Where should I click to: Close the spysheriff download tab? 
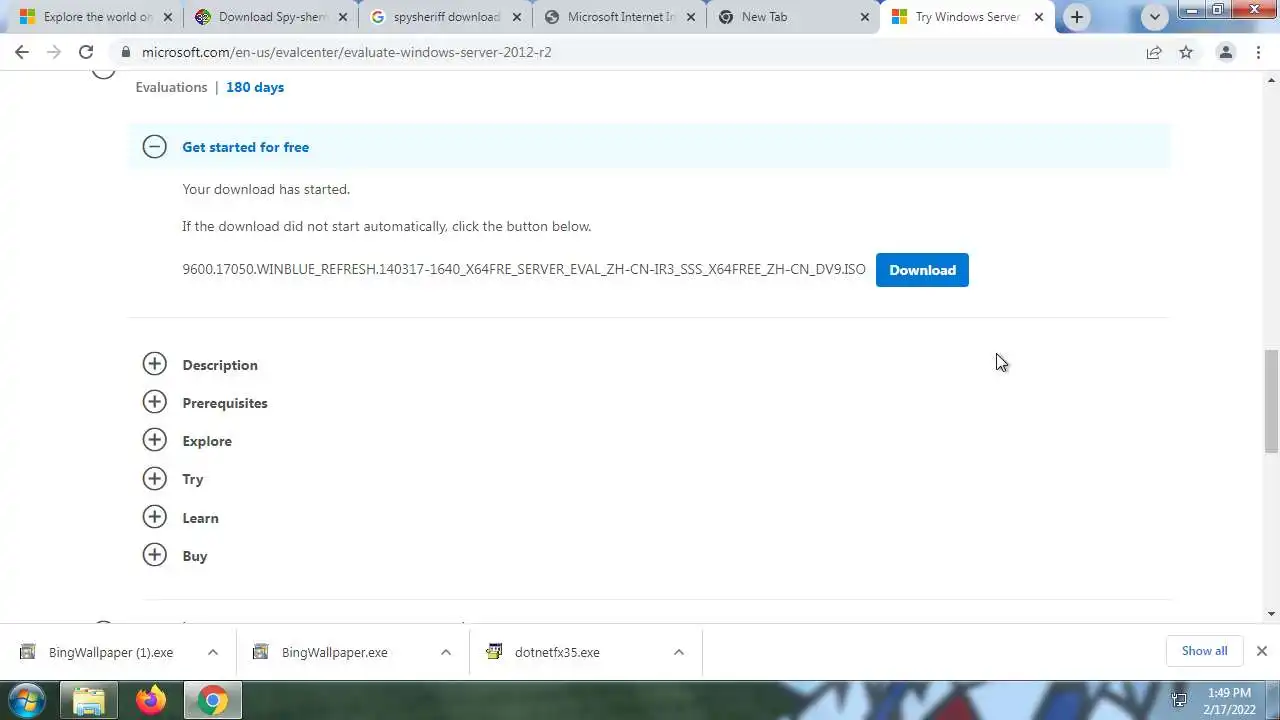coord(516,17)
